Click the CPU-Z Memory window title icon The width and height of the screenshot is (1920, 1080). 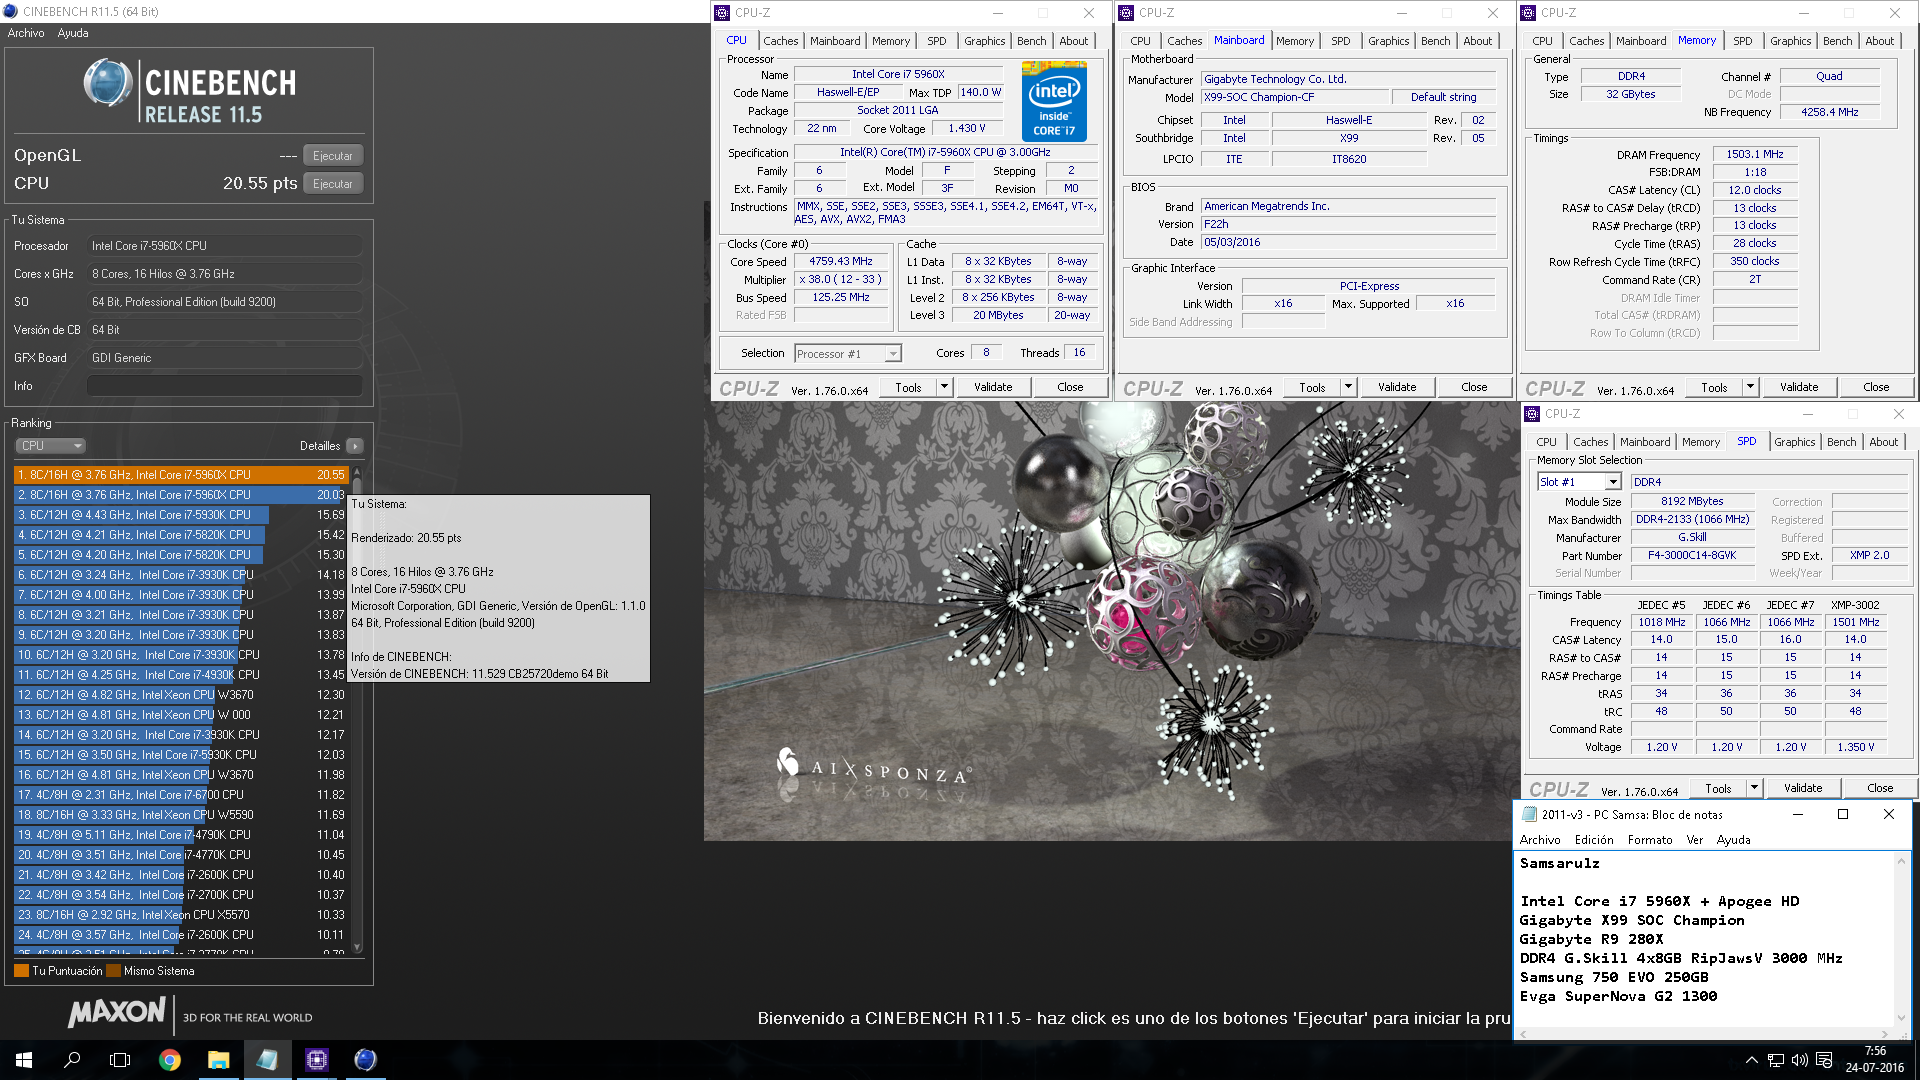(1529, 13)
